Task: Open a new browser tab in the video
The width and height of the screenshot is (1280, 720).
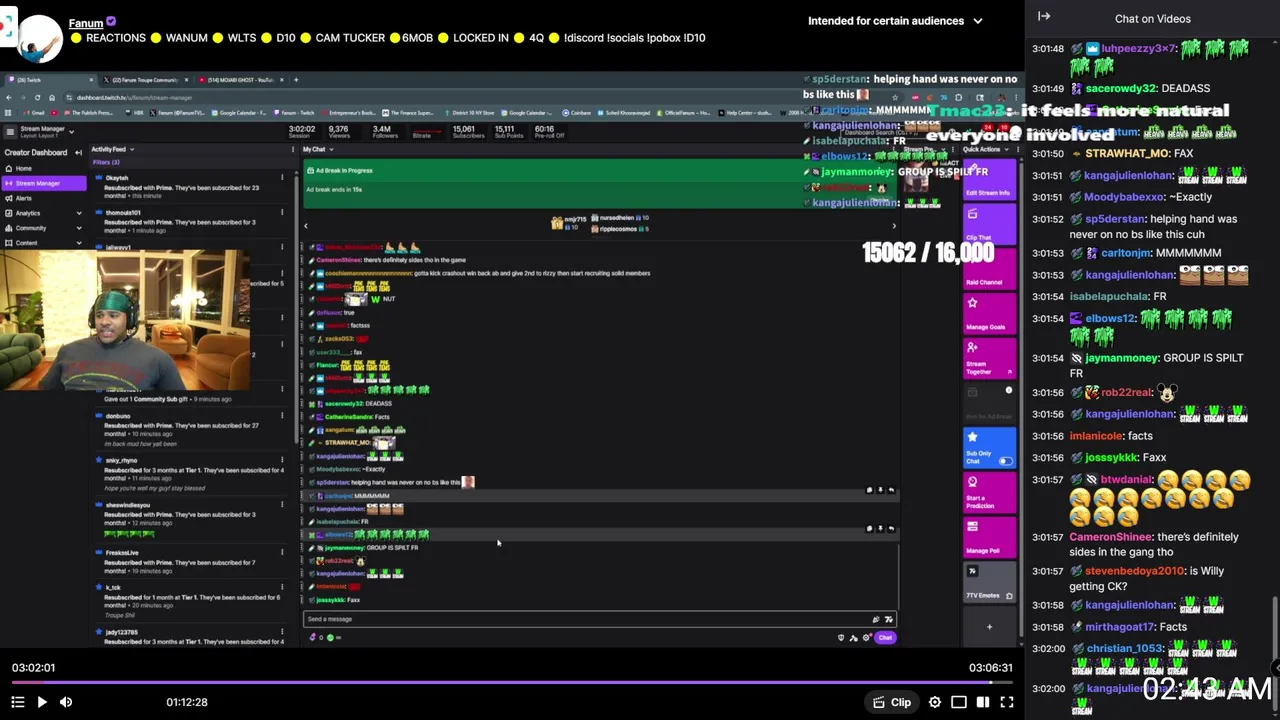Action: pos(295,80)
